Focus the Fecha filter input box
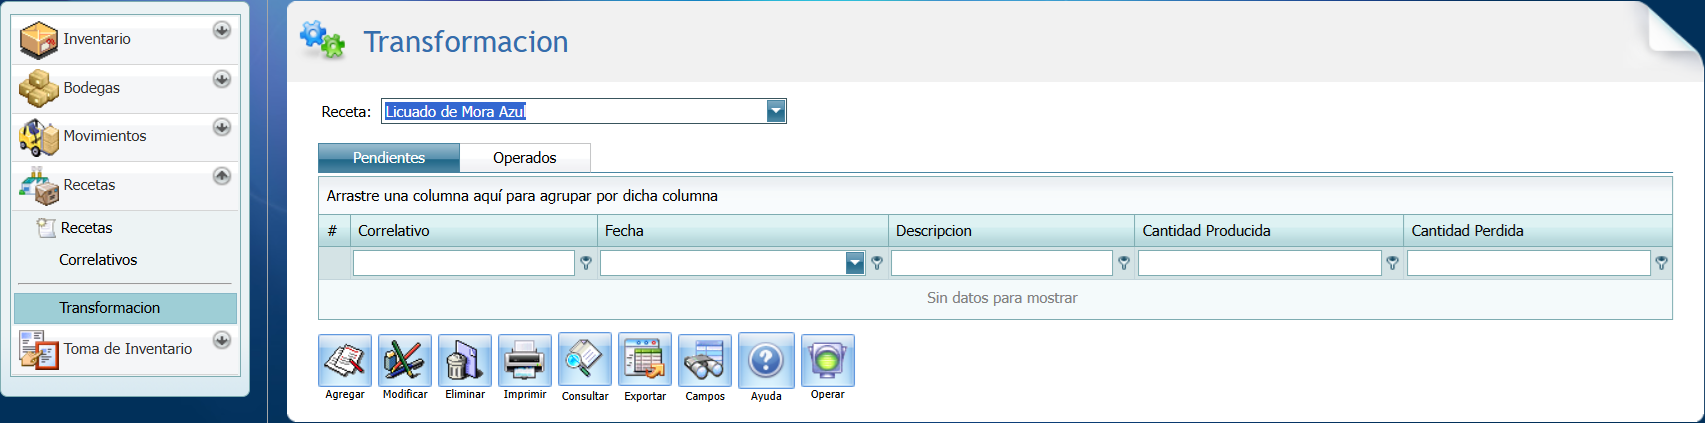This screenshot has width=1705, height=423. click(723, 263)
